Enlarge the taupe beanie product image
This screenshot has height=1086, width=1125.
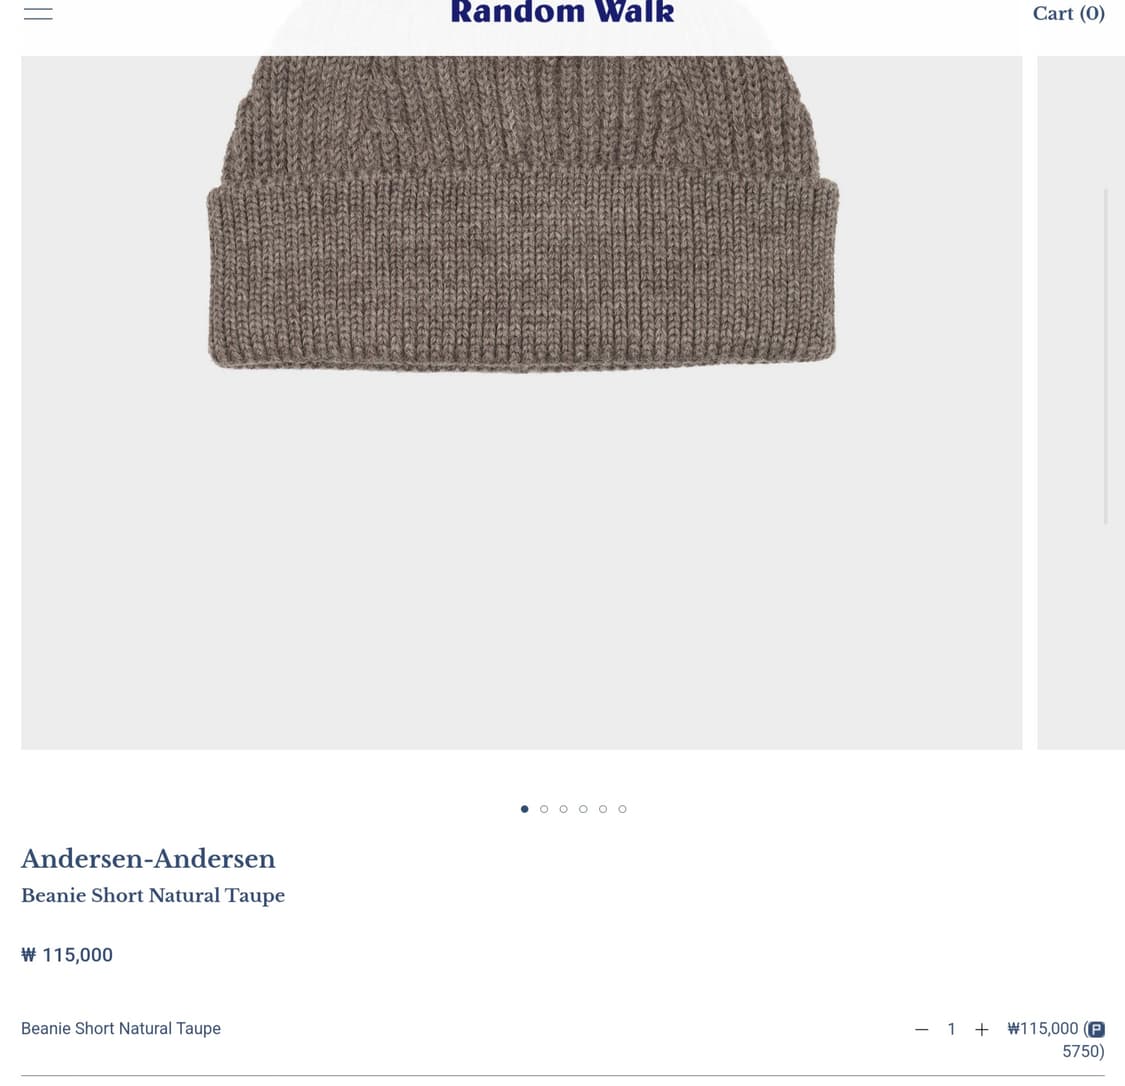522,402
